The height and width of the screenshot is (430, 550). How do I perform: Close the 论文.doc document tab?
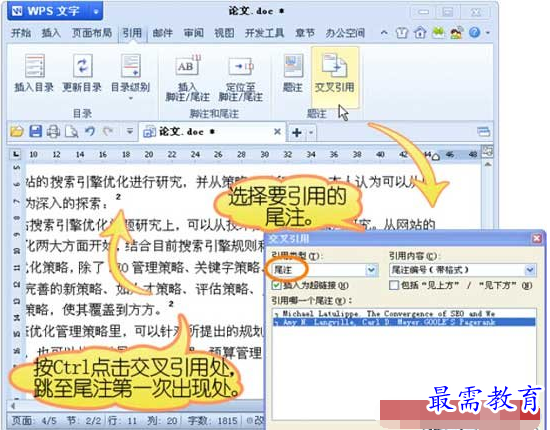(x=277, y=132)
